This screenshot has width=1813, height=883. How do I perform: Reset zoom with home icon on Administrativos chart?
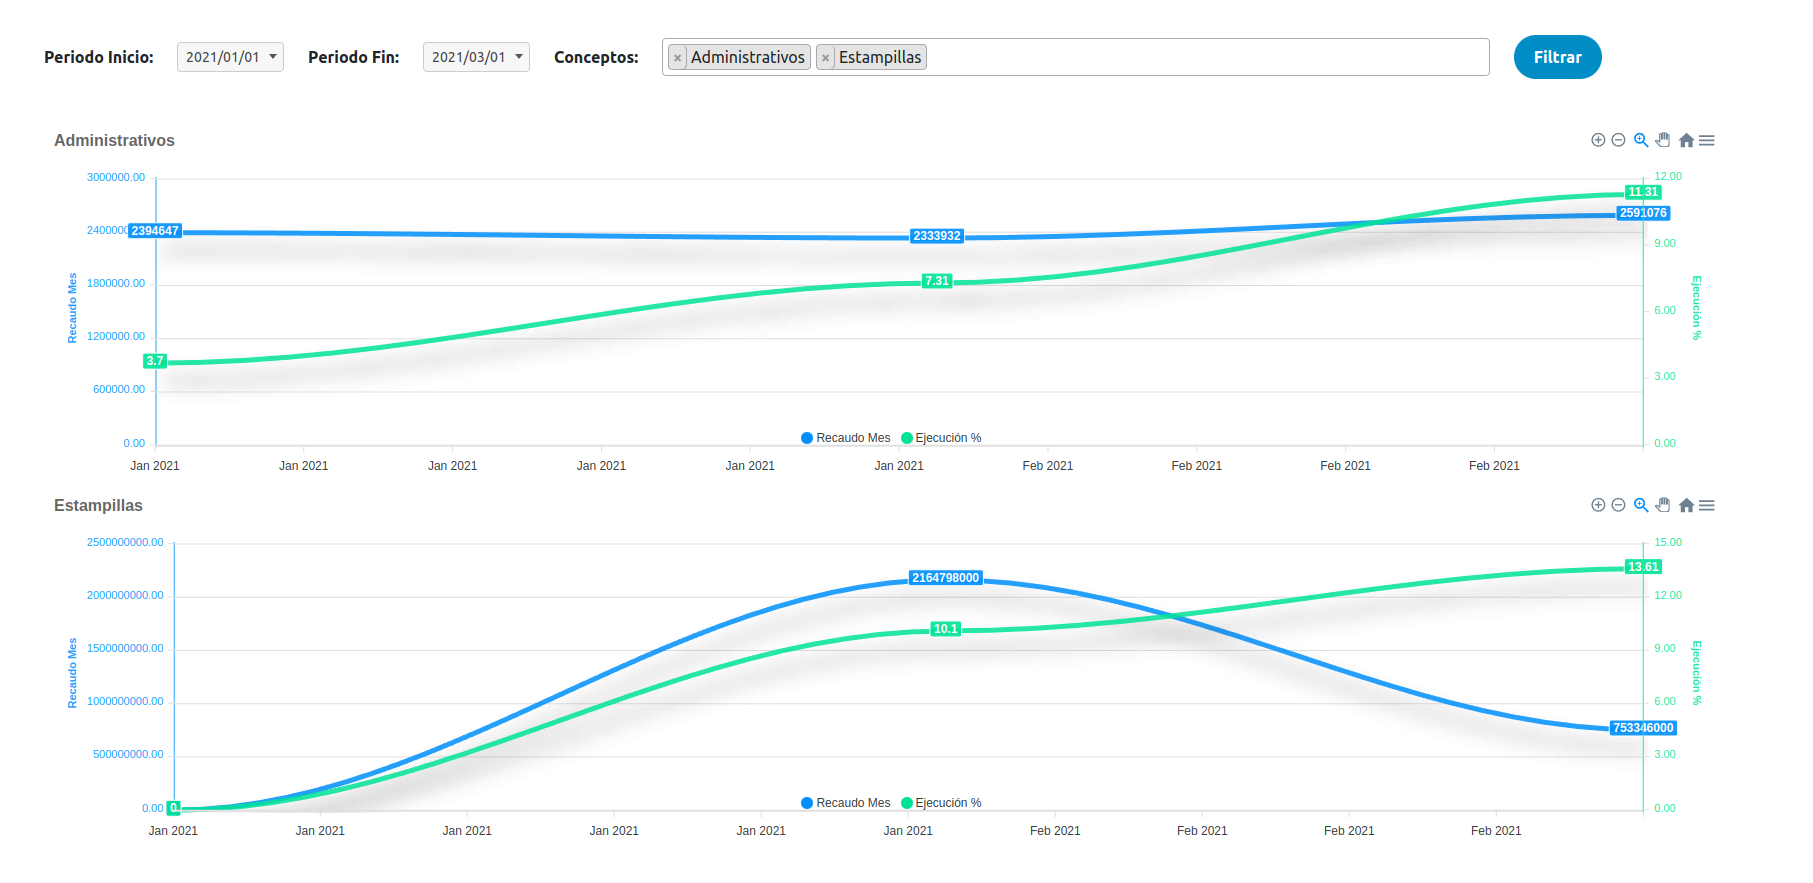1686,140
